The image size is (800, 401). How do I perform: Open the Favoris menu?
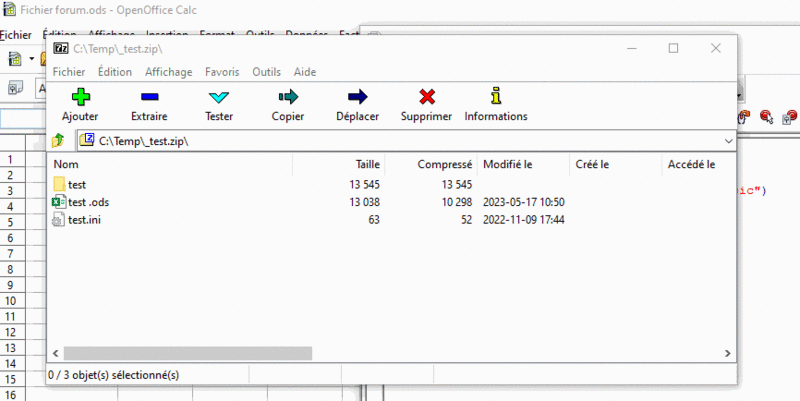click(x=222, y=72)
